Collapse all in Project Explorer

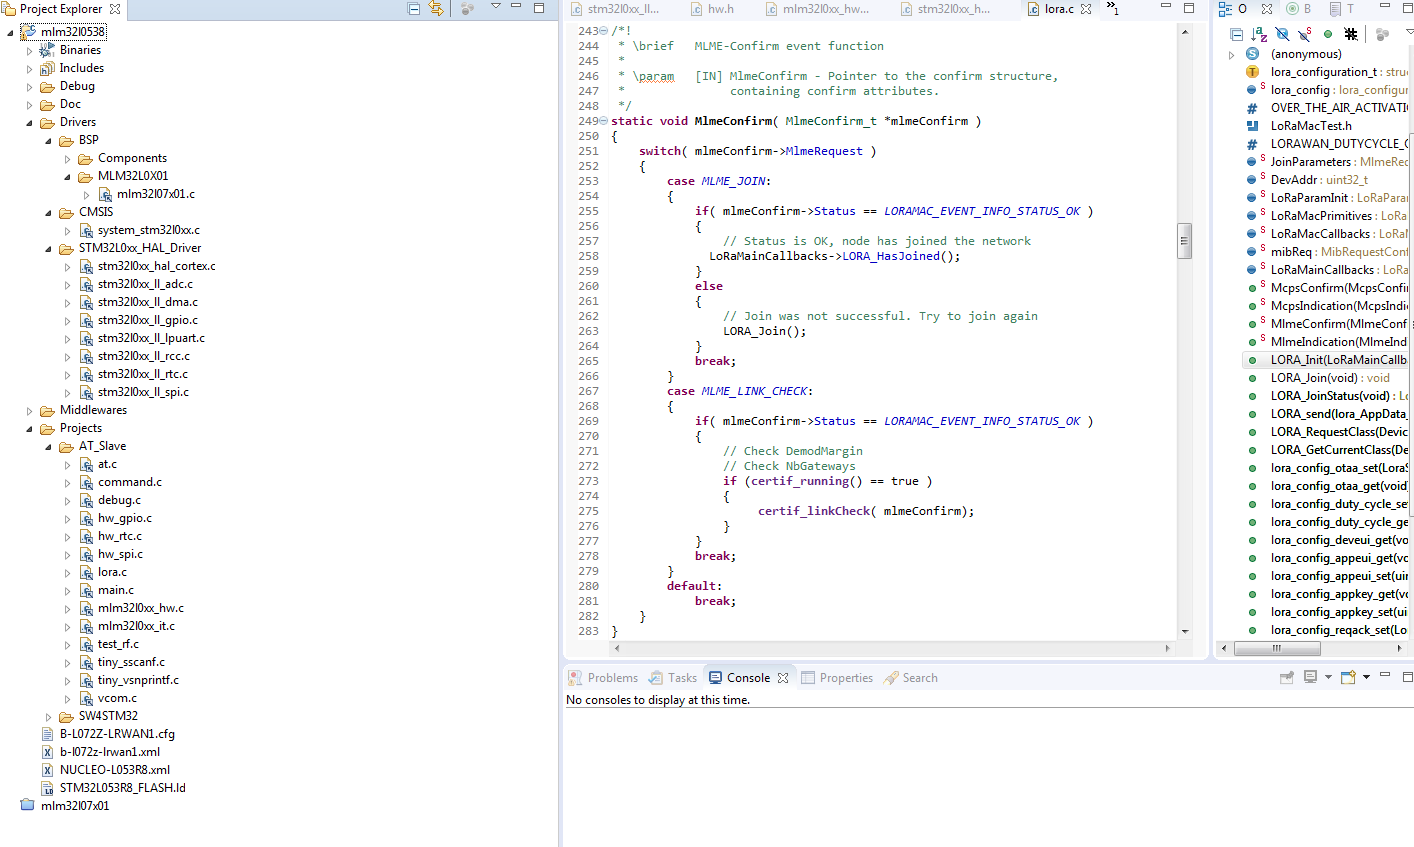coord(414,8)
